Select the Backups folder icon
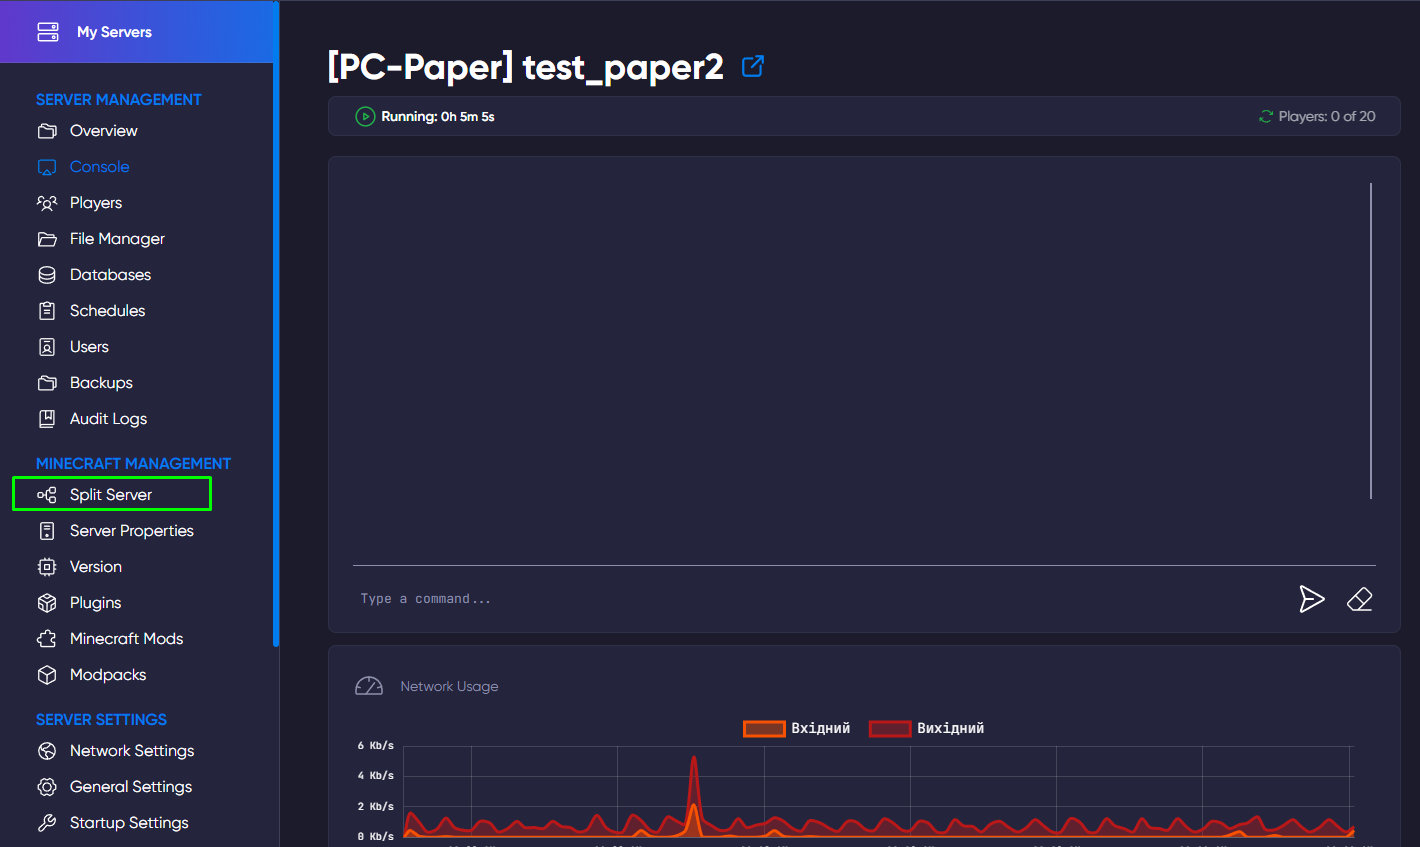The image size is (1420, 847). coord(47,382)
